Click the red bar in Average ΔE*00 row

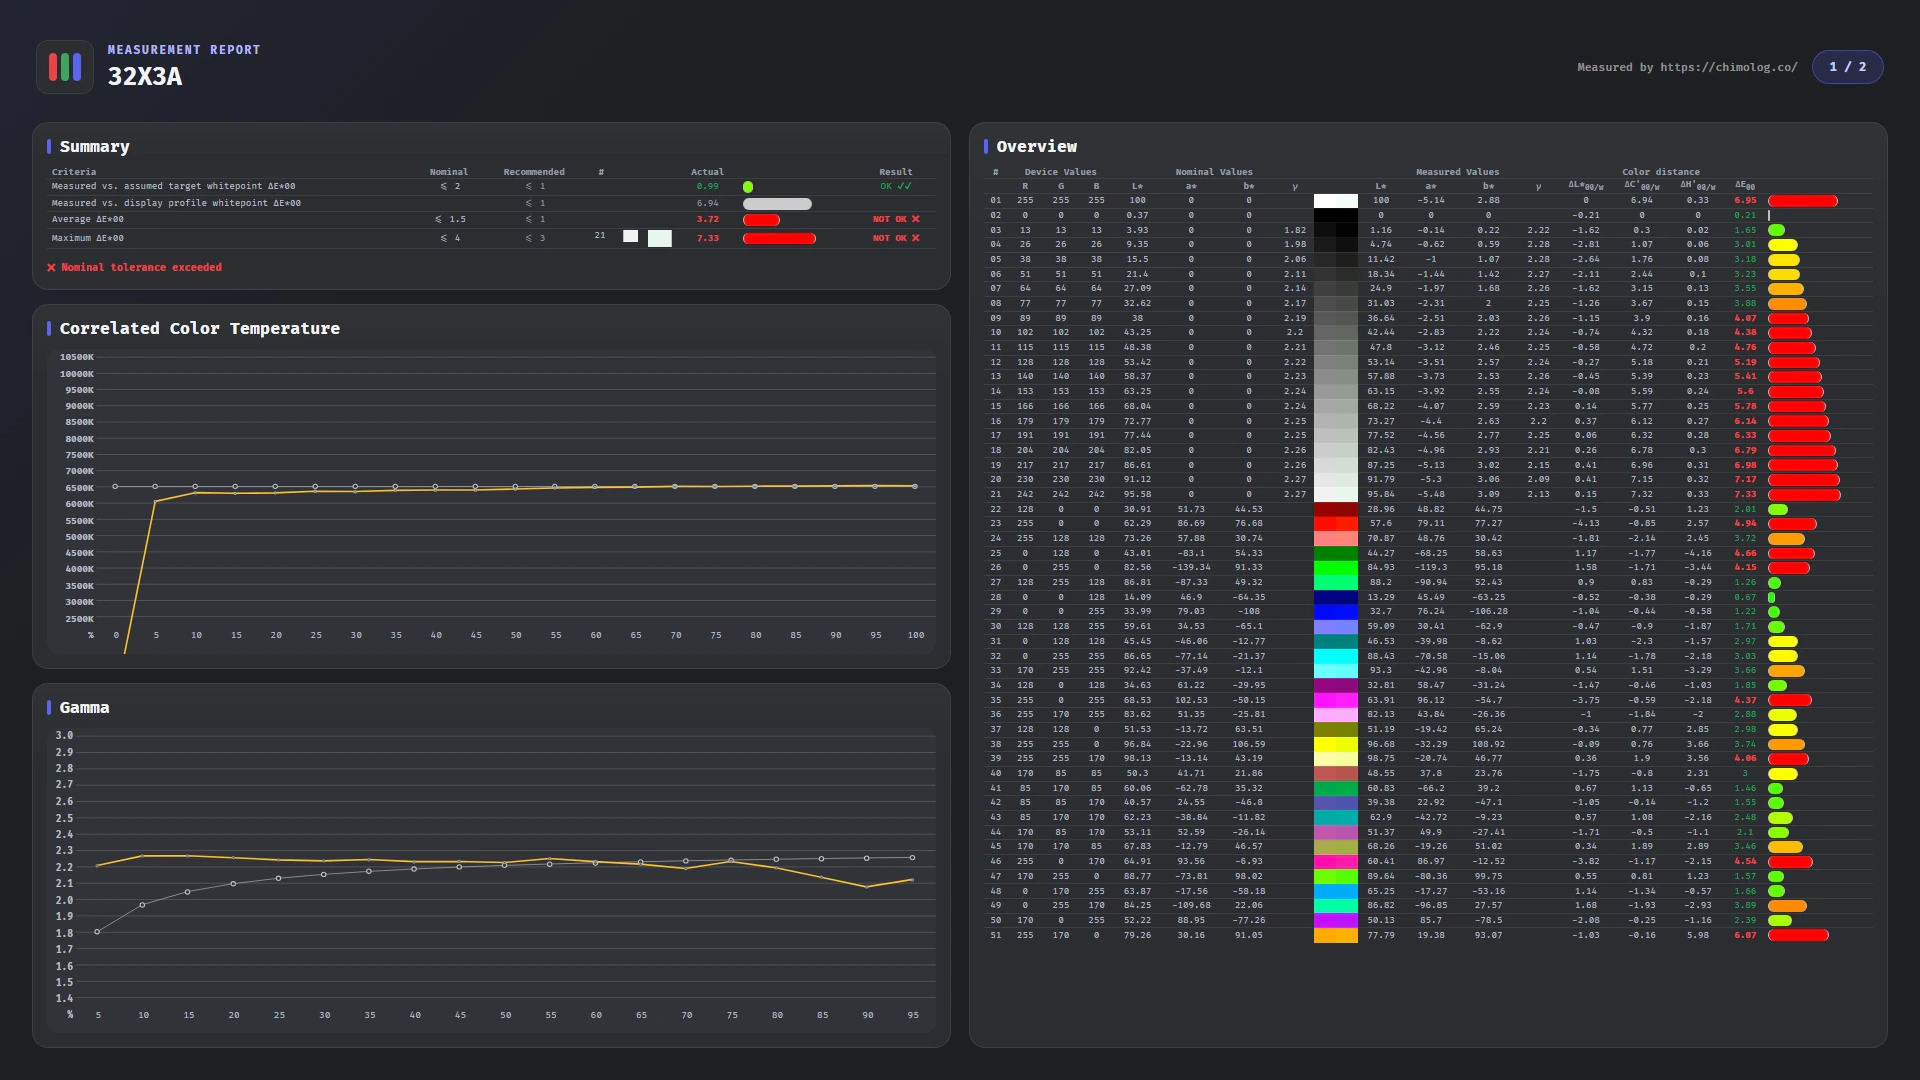pos(761,220)
